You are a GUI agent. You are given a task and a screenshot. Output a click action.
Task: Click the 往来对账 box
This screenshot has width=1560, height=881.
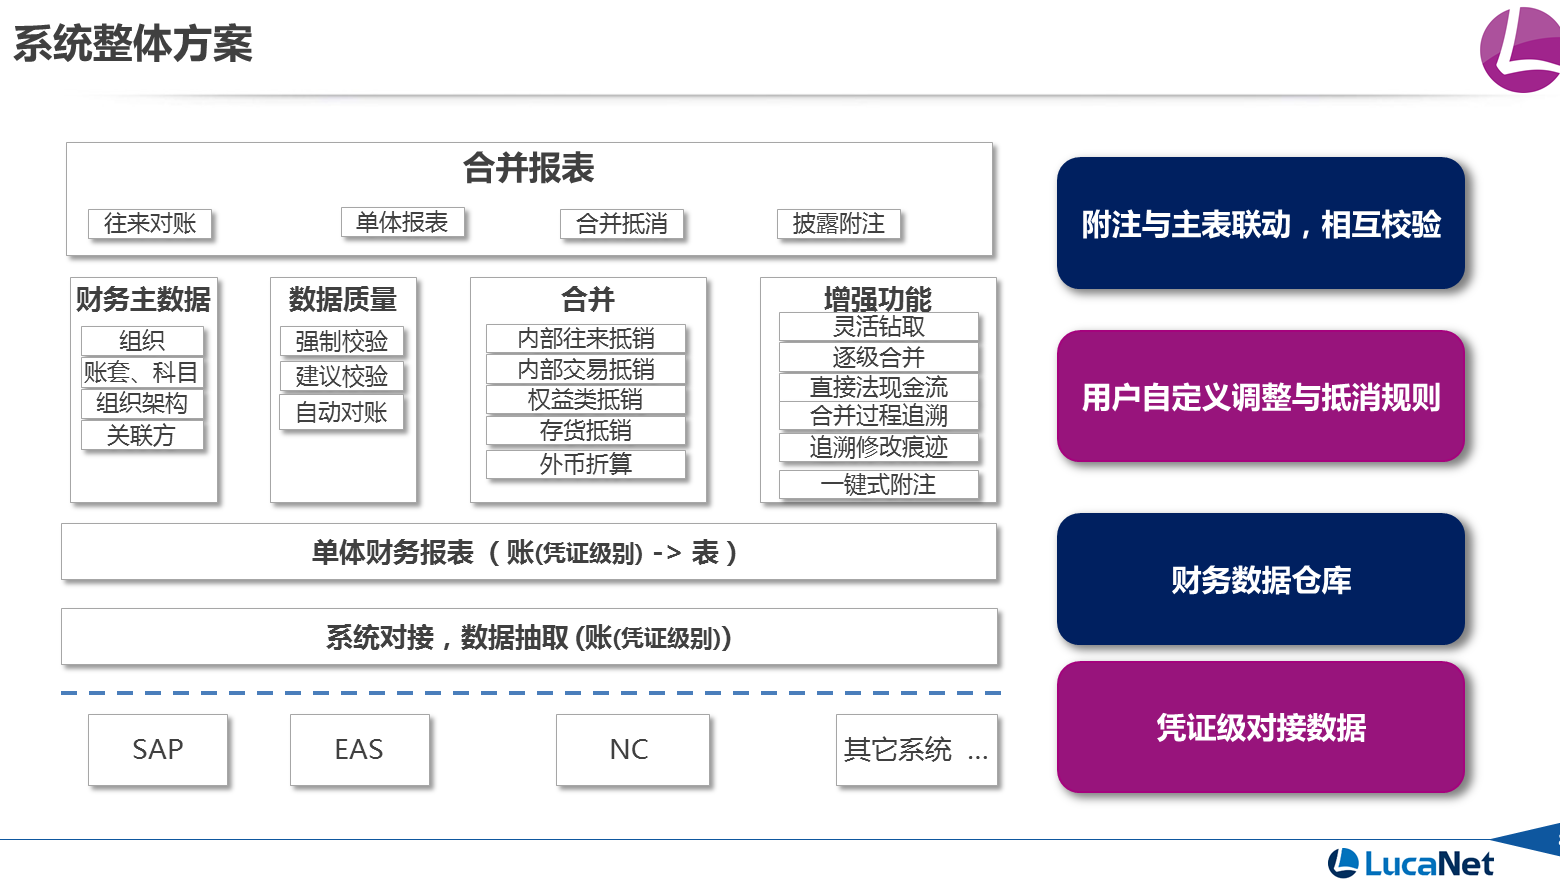click(x=150, y=223)
